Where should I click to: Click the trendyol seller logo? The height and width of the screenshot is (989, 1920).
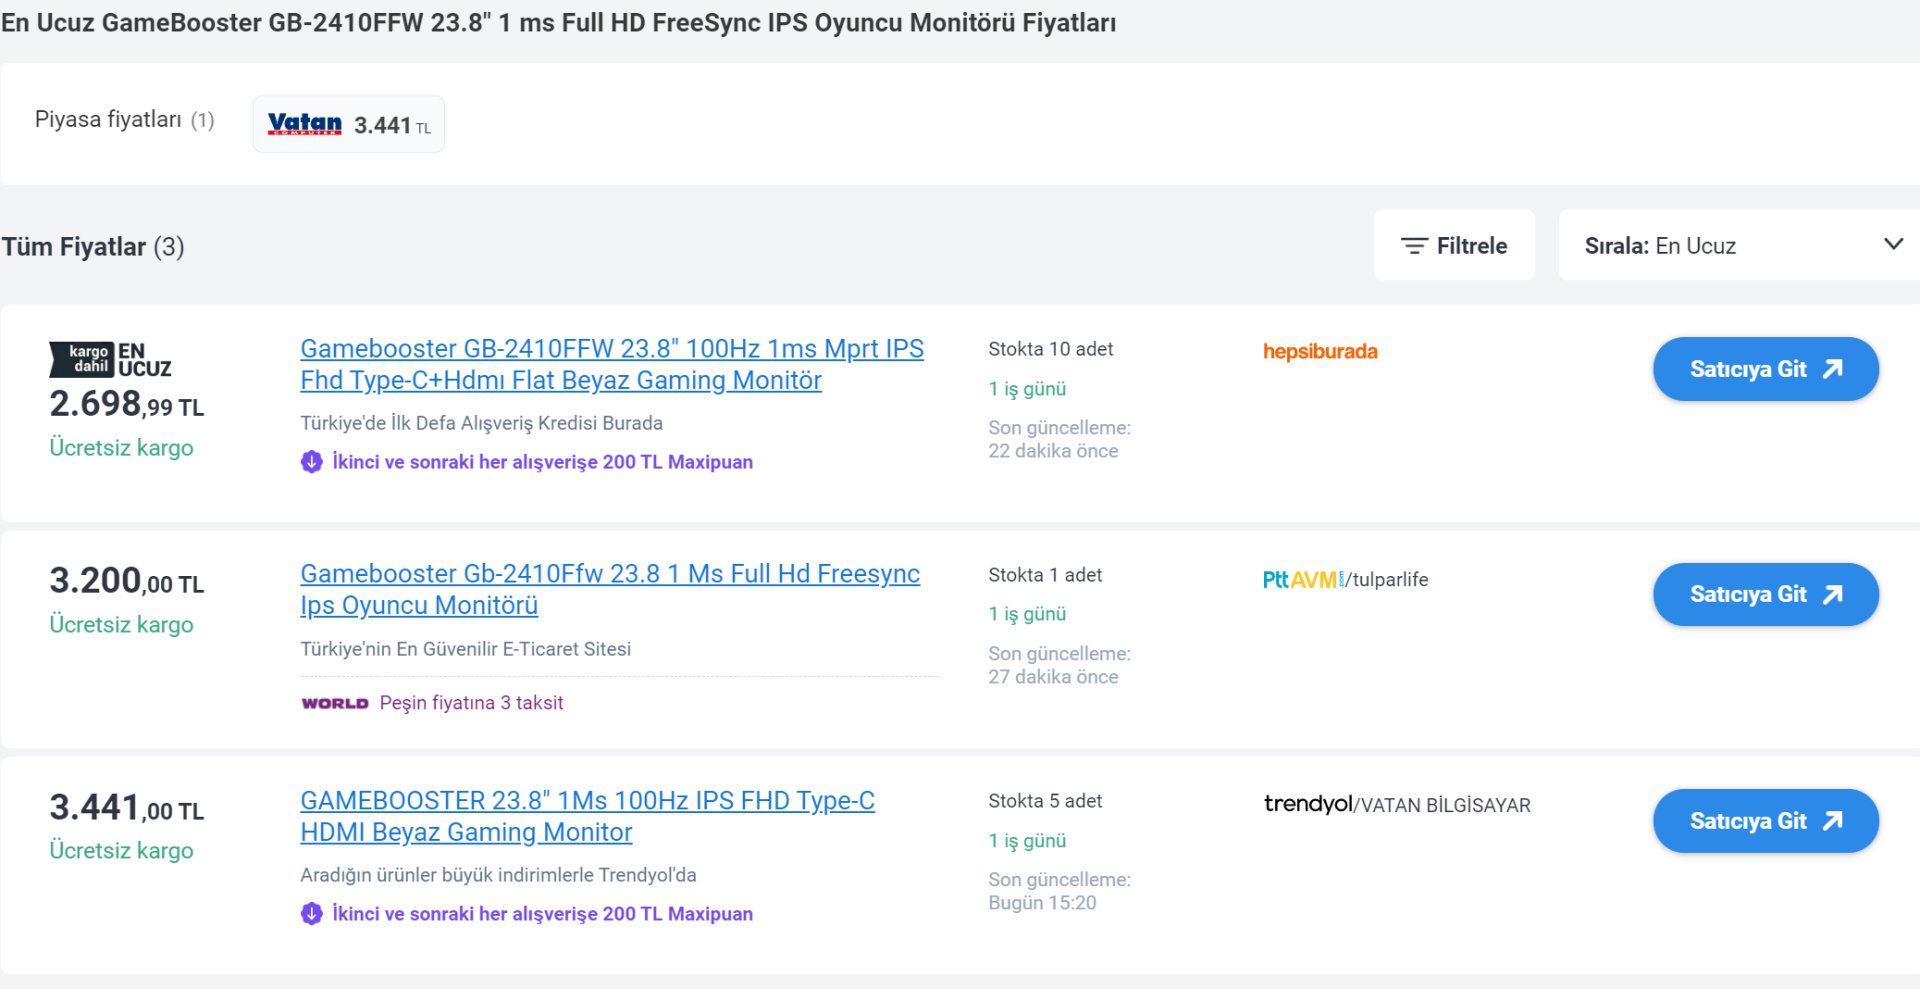click(1307, 804)
